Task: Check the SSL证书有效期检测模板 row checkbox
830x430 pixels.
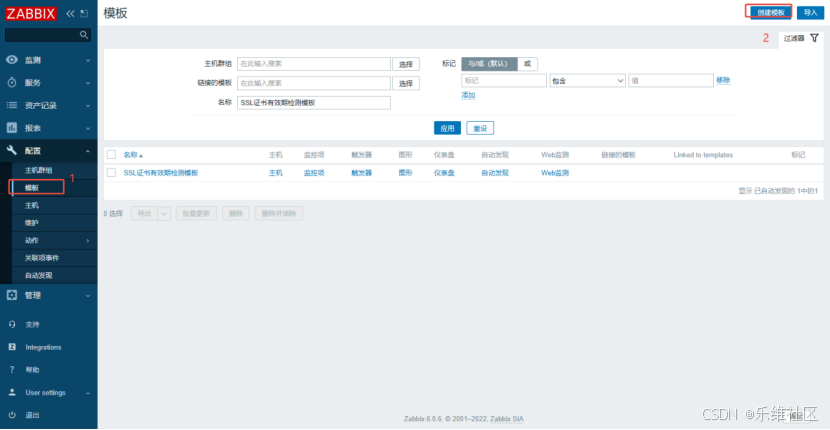Action: pyautogui.click(x=111, y=173)
